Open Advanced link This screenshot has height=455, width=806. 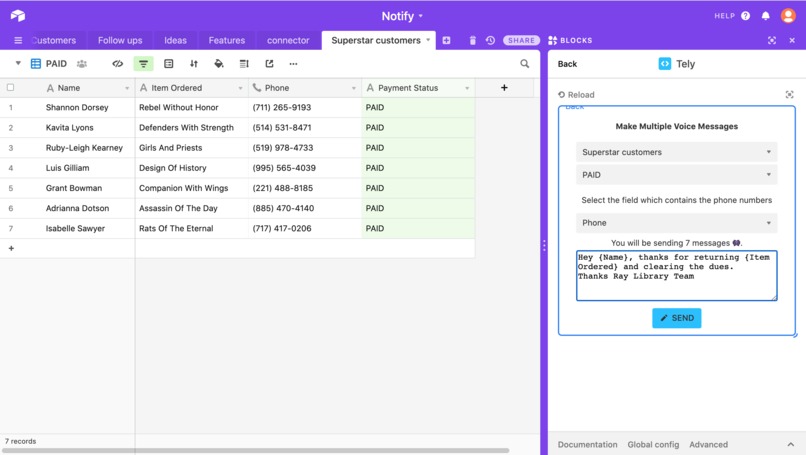pyautogui.click(x=708, y=444)
